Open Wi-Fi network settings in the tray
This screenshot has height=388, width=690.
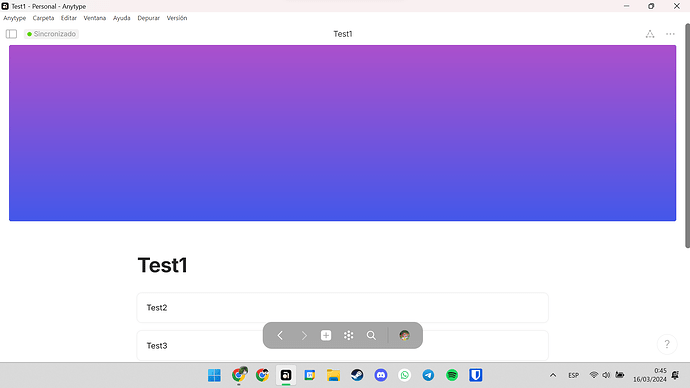594,375
